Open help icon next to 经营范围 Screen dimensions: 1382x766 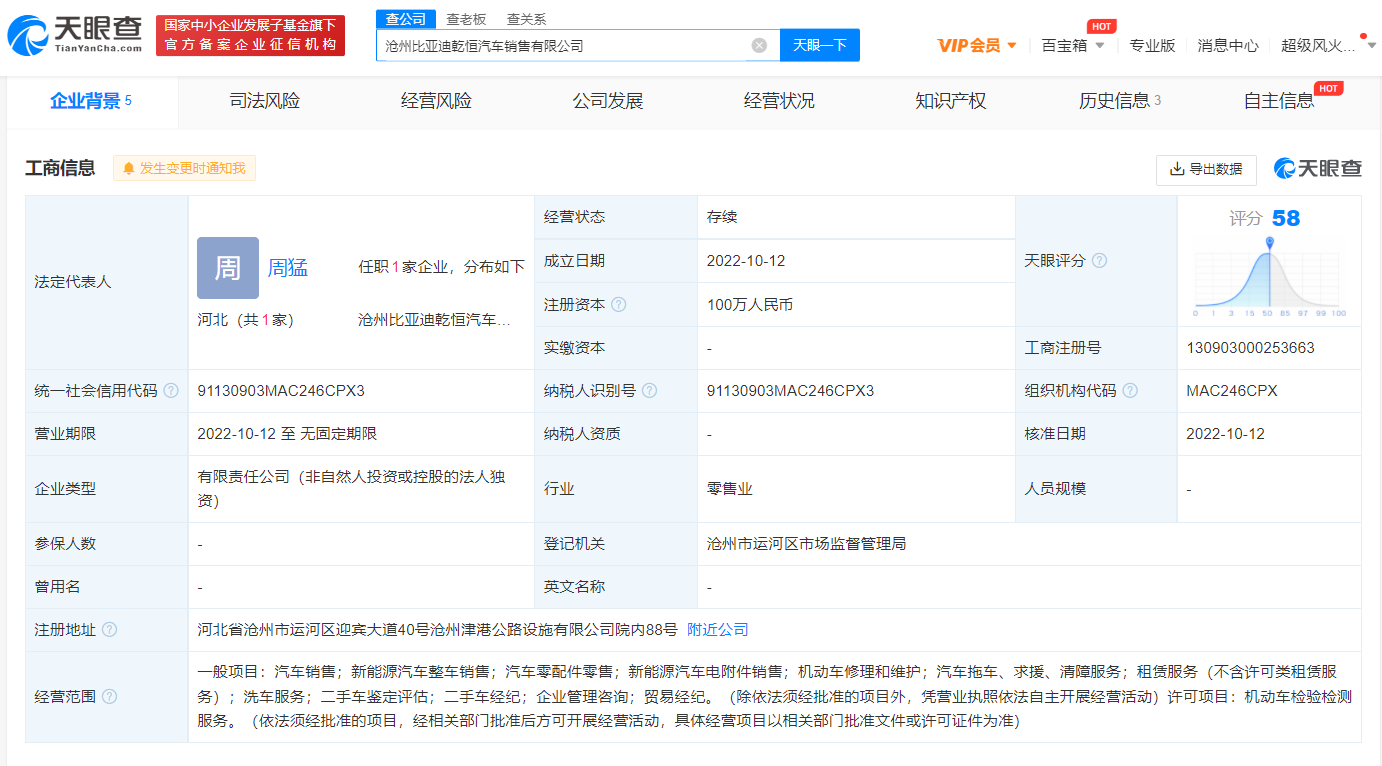(x=109, y=696)
